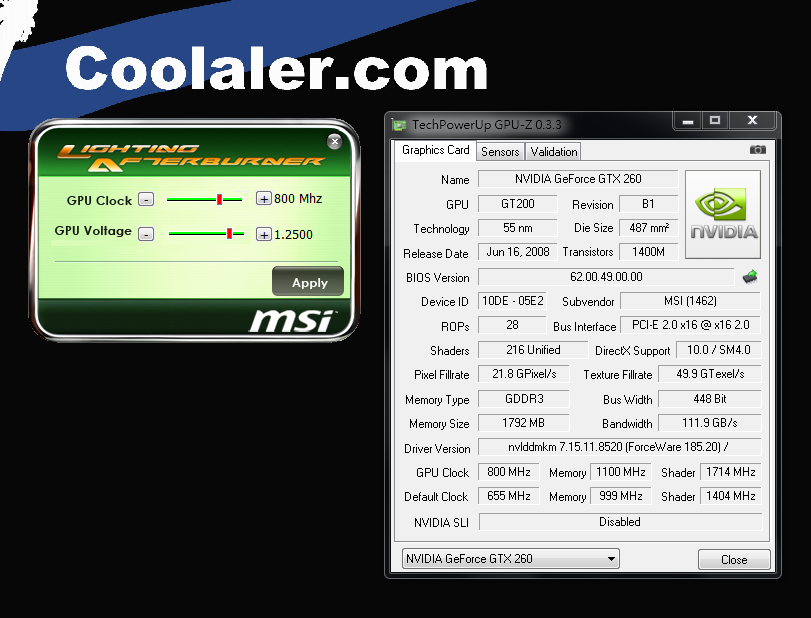This screenshot has width=811, height=618.
Task: Apply the Afterburner settings
Action: click(308, 282)
